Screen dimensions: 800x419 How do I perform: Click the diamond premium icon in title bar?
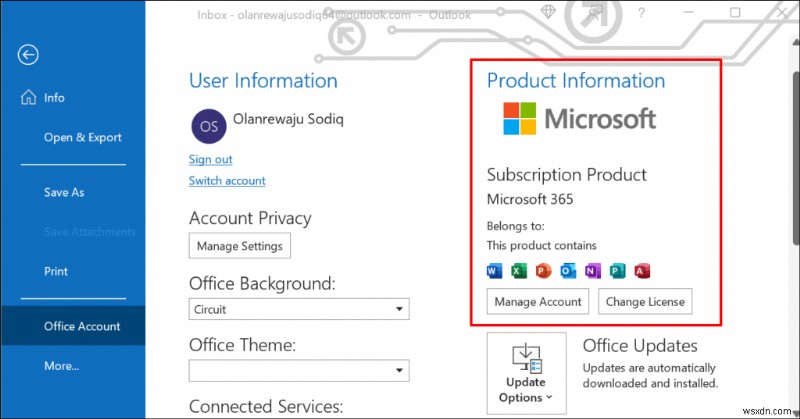click(x=548, y=12)
